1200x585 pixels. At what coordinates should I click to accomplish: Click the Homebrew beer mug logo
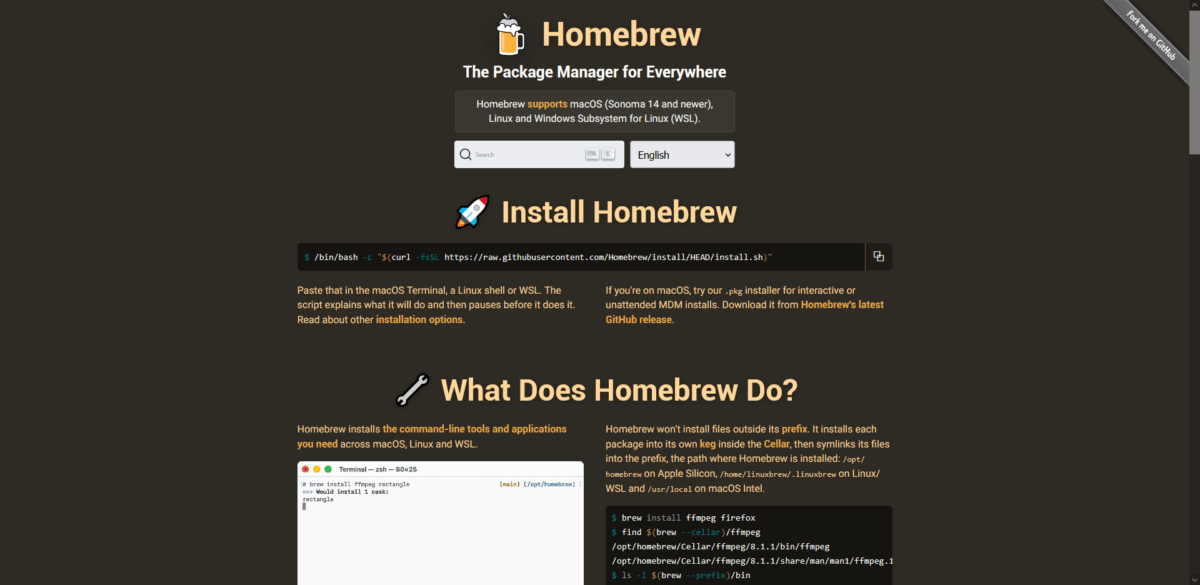point(510,34)
